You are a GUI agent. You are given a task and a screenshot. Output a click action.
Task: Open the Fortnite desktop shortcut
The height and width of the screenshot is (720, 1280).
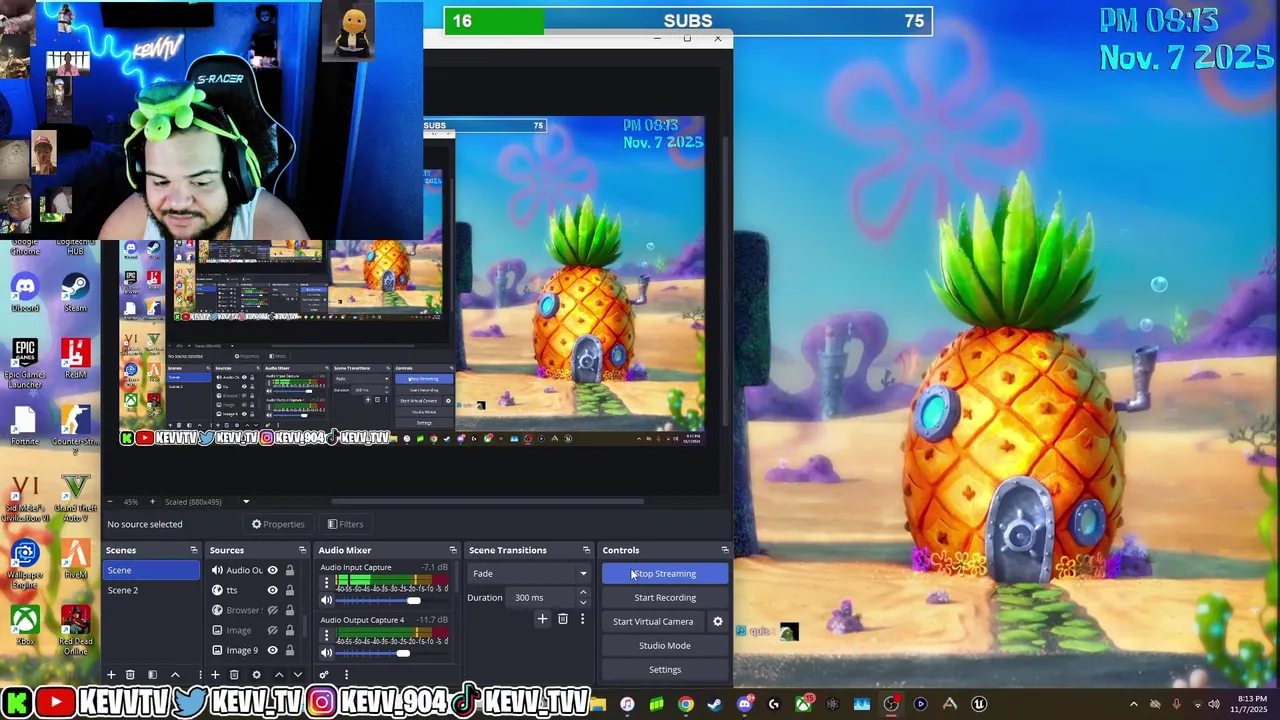[x=25, y=425]
